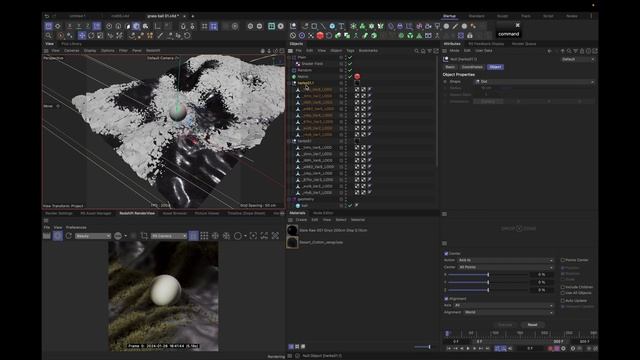Click the Objects manager filter funnel icon

(x=429, y=51)
